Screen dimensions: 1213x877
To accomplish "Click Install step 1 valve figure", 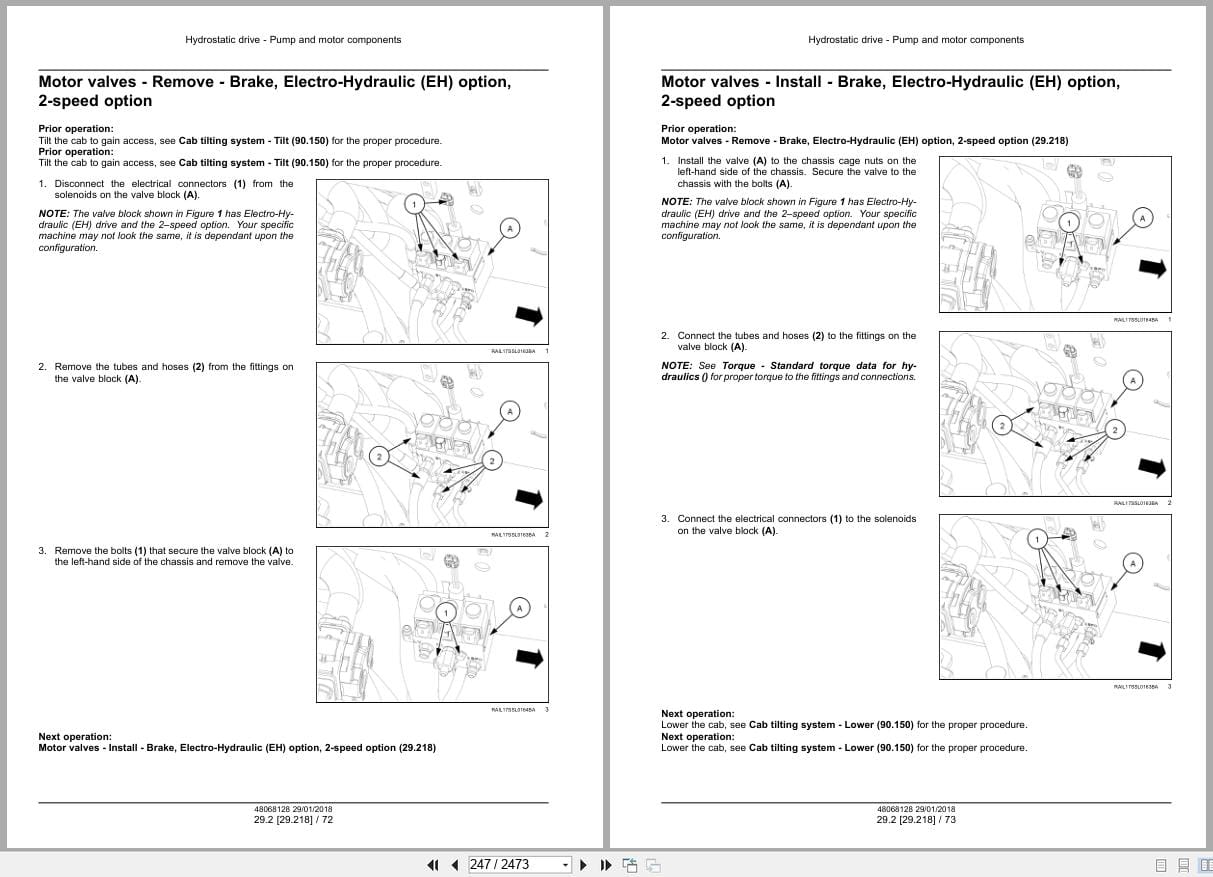I will tap(1056, 233).
